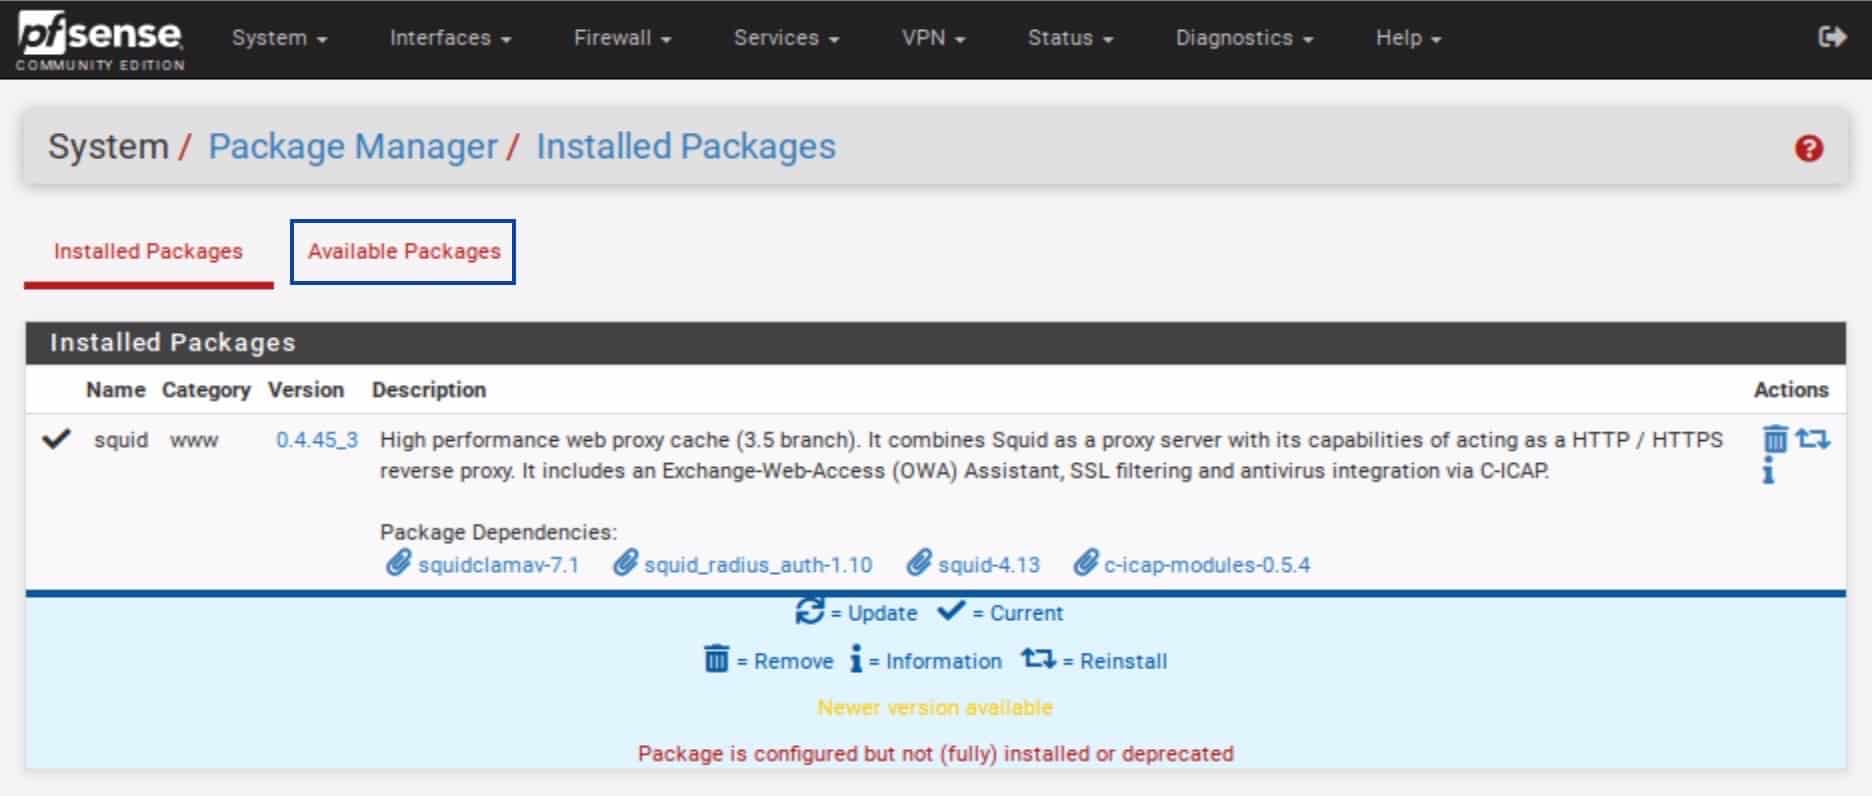The height and width of the screenshot is (796, 1872).
Task: Click the Version column header
Action: tap(306, 390)
